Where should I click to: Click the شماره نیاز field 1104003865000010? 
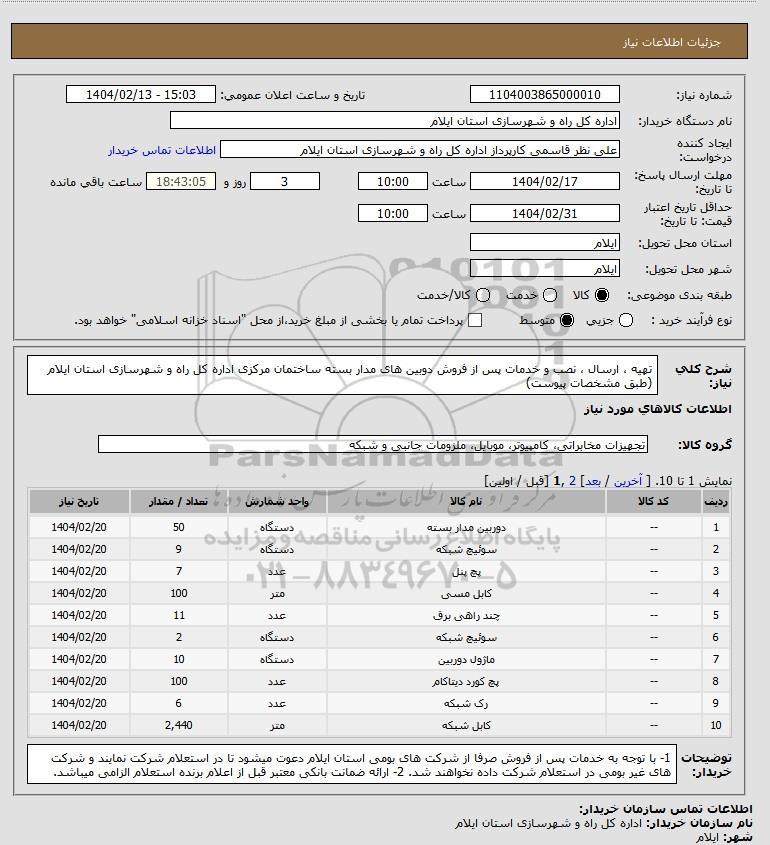545,94
